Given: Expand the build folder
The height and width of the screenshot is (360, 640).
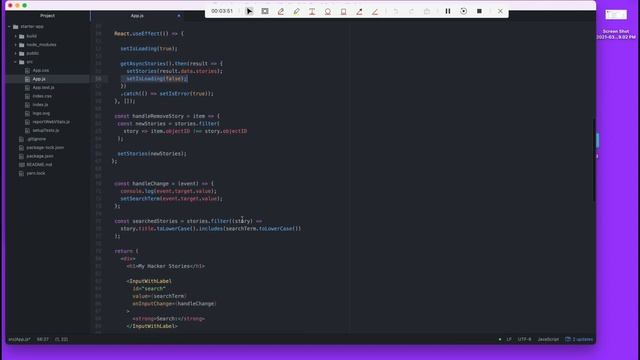Looking at the screenshot, I should pos(16,36).
